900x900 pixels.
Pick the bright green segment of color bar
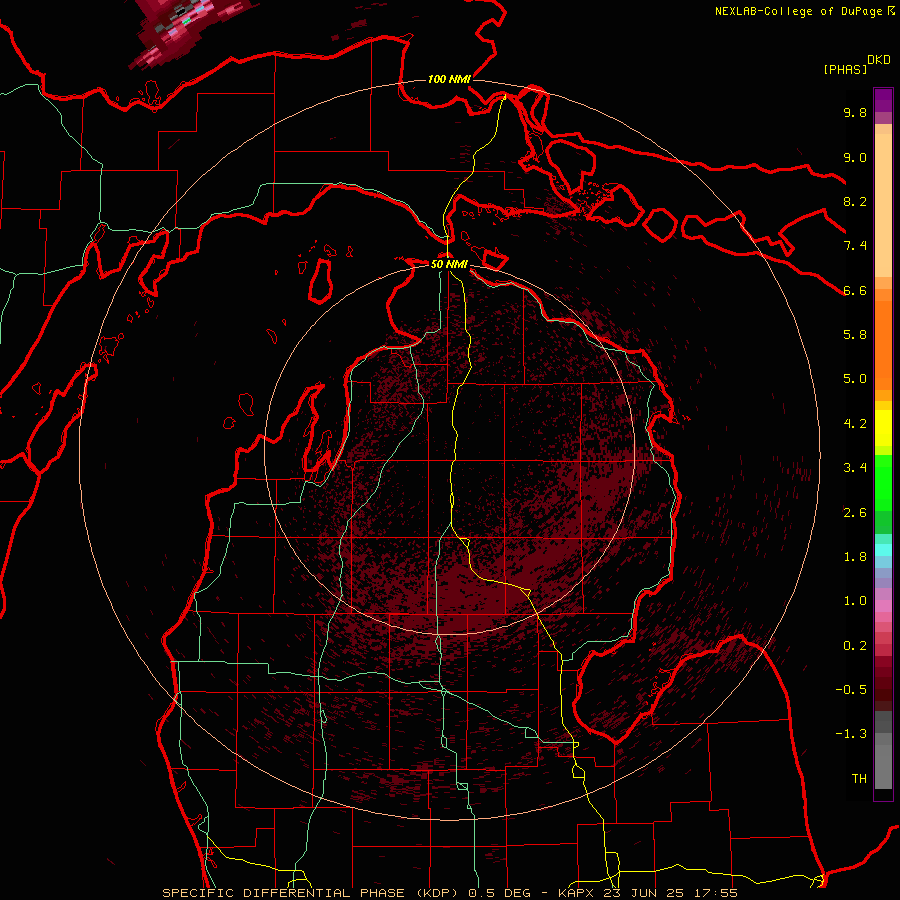(883, 482)
